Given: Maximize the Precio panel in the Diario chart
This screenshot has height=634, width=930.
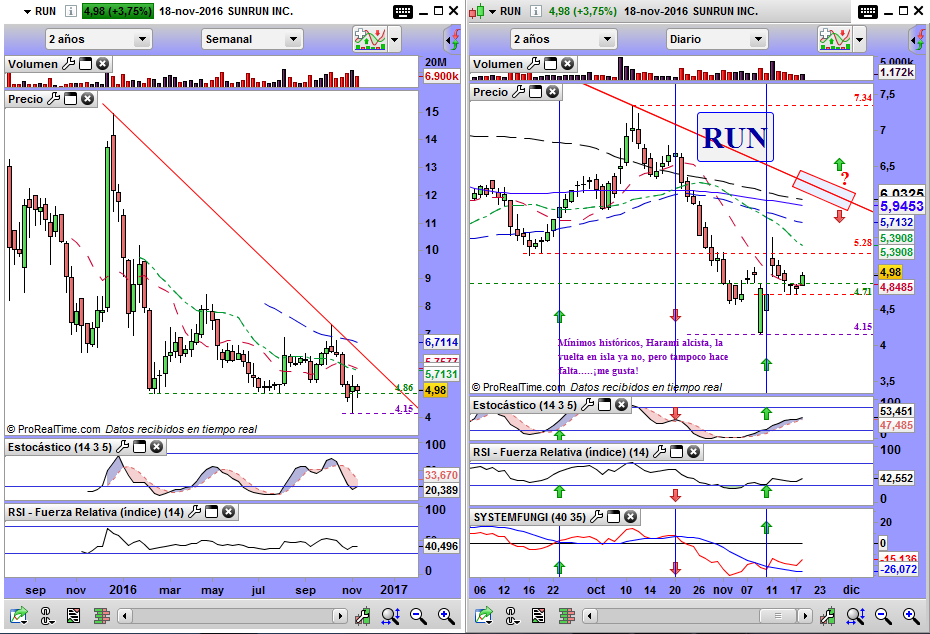Looking at the screenshot, I should tap(536, 91).
